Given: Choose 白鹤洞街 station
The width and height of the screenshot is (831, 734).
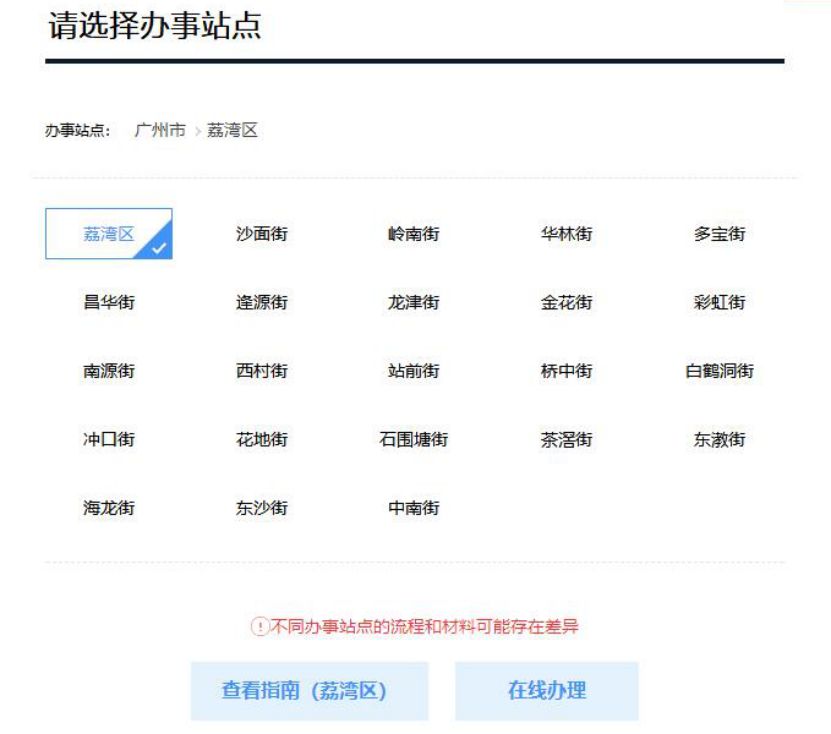Looking at the screenshot, I should [x=719, y=371].
